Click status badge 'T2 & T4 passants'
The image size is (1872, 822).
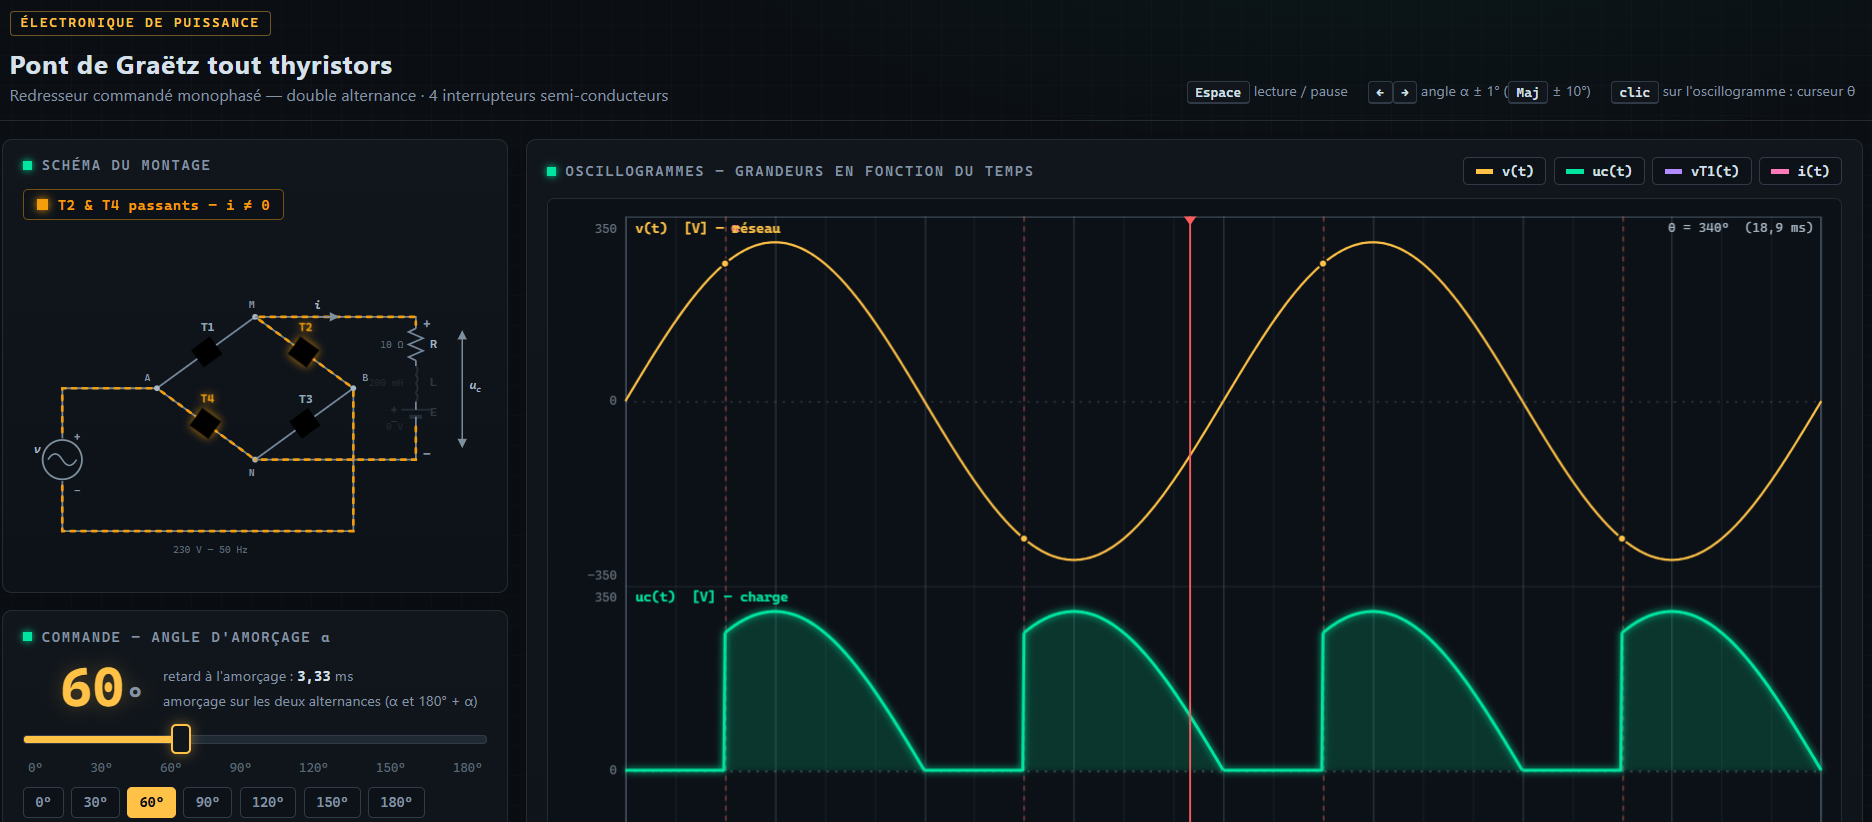tap(153, 205)
